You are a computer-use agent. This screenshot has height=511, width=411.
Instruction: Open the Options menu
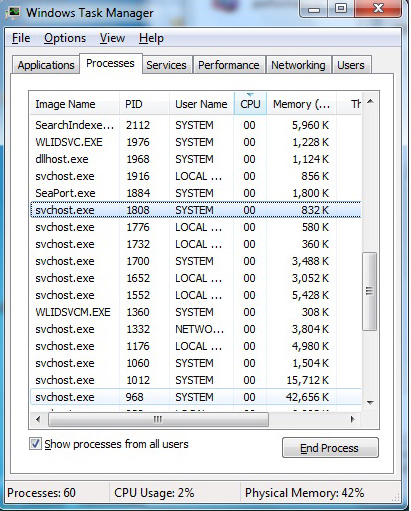(x=65, y=38)
